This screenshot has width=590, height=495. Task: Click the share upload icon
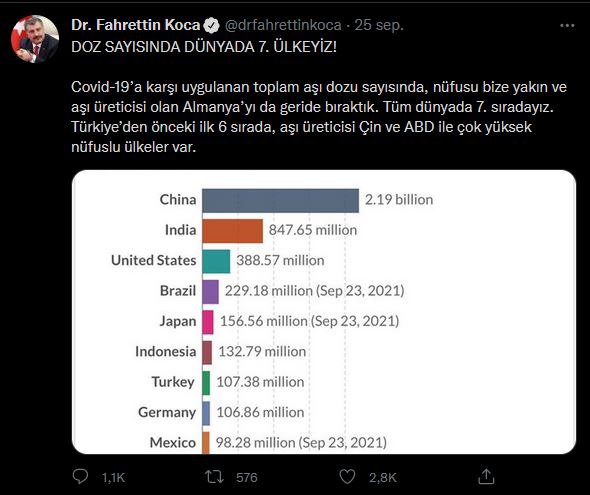click(486, 477)
